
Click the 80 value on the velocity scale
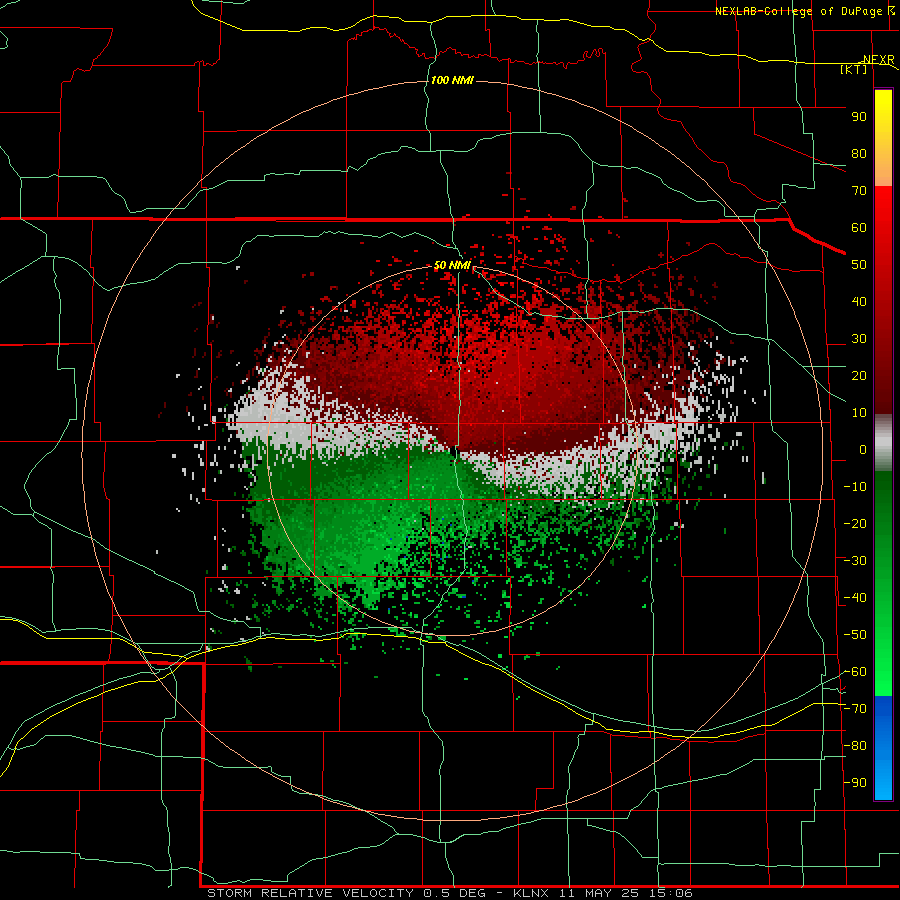click(859, 154)
